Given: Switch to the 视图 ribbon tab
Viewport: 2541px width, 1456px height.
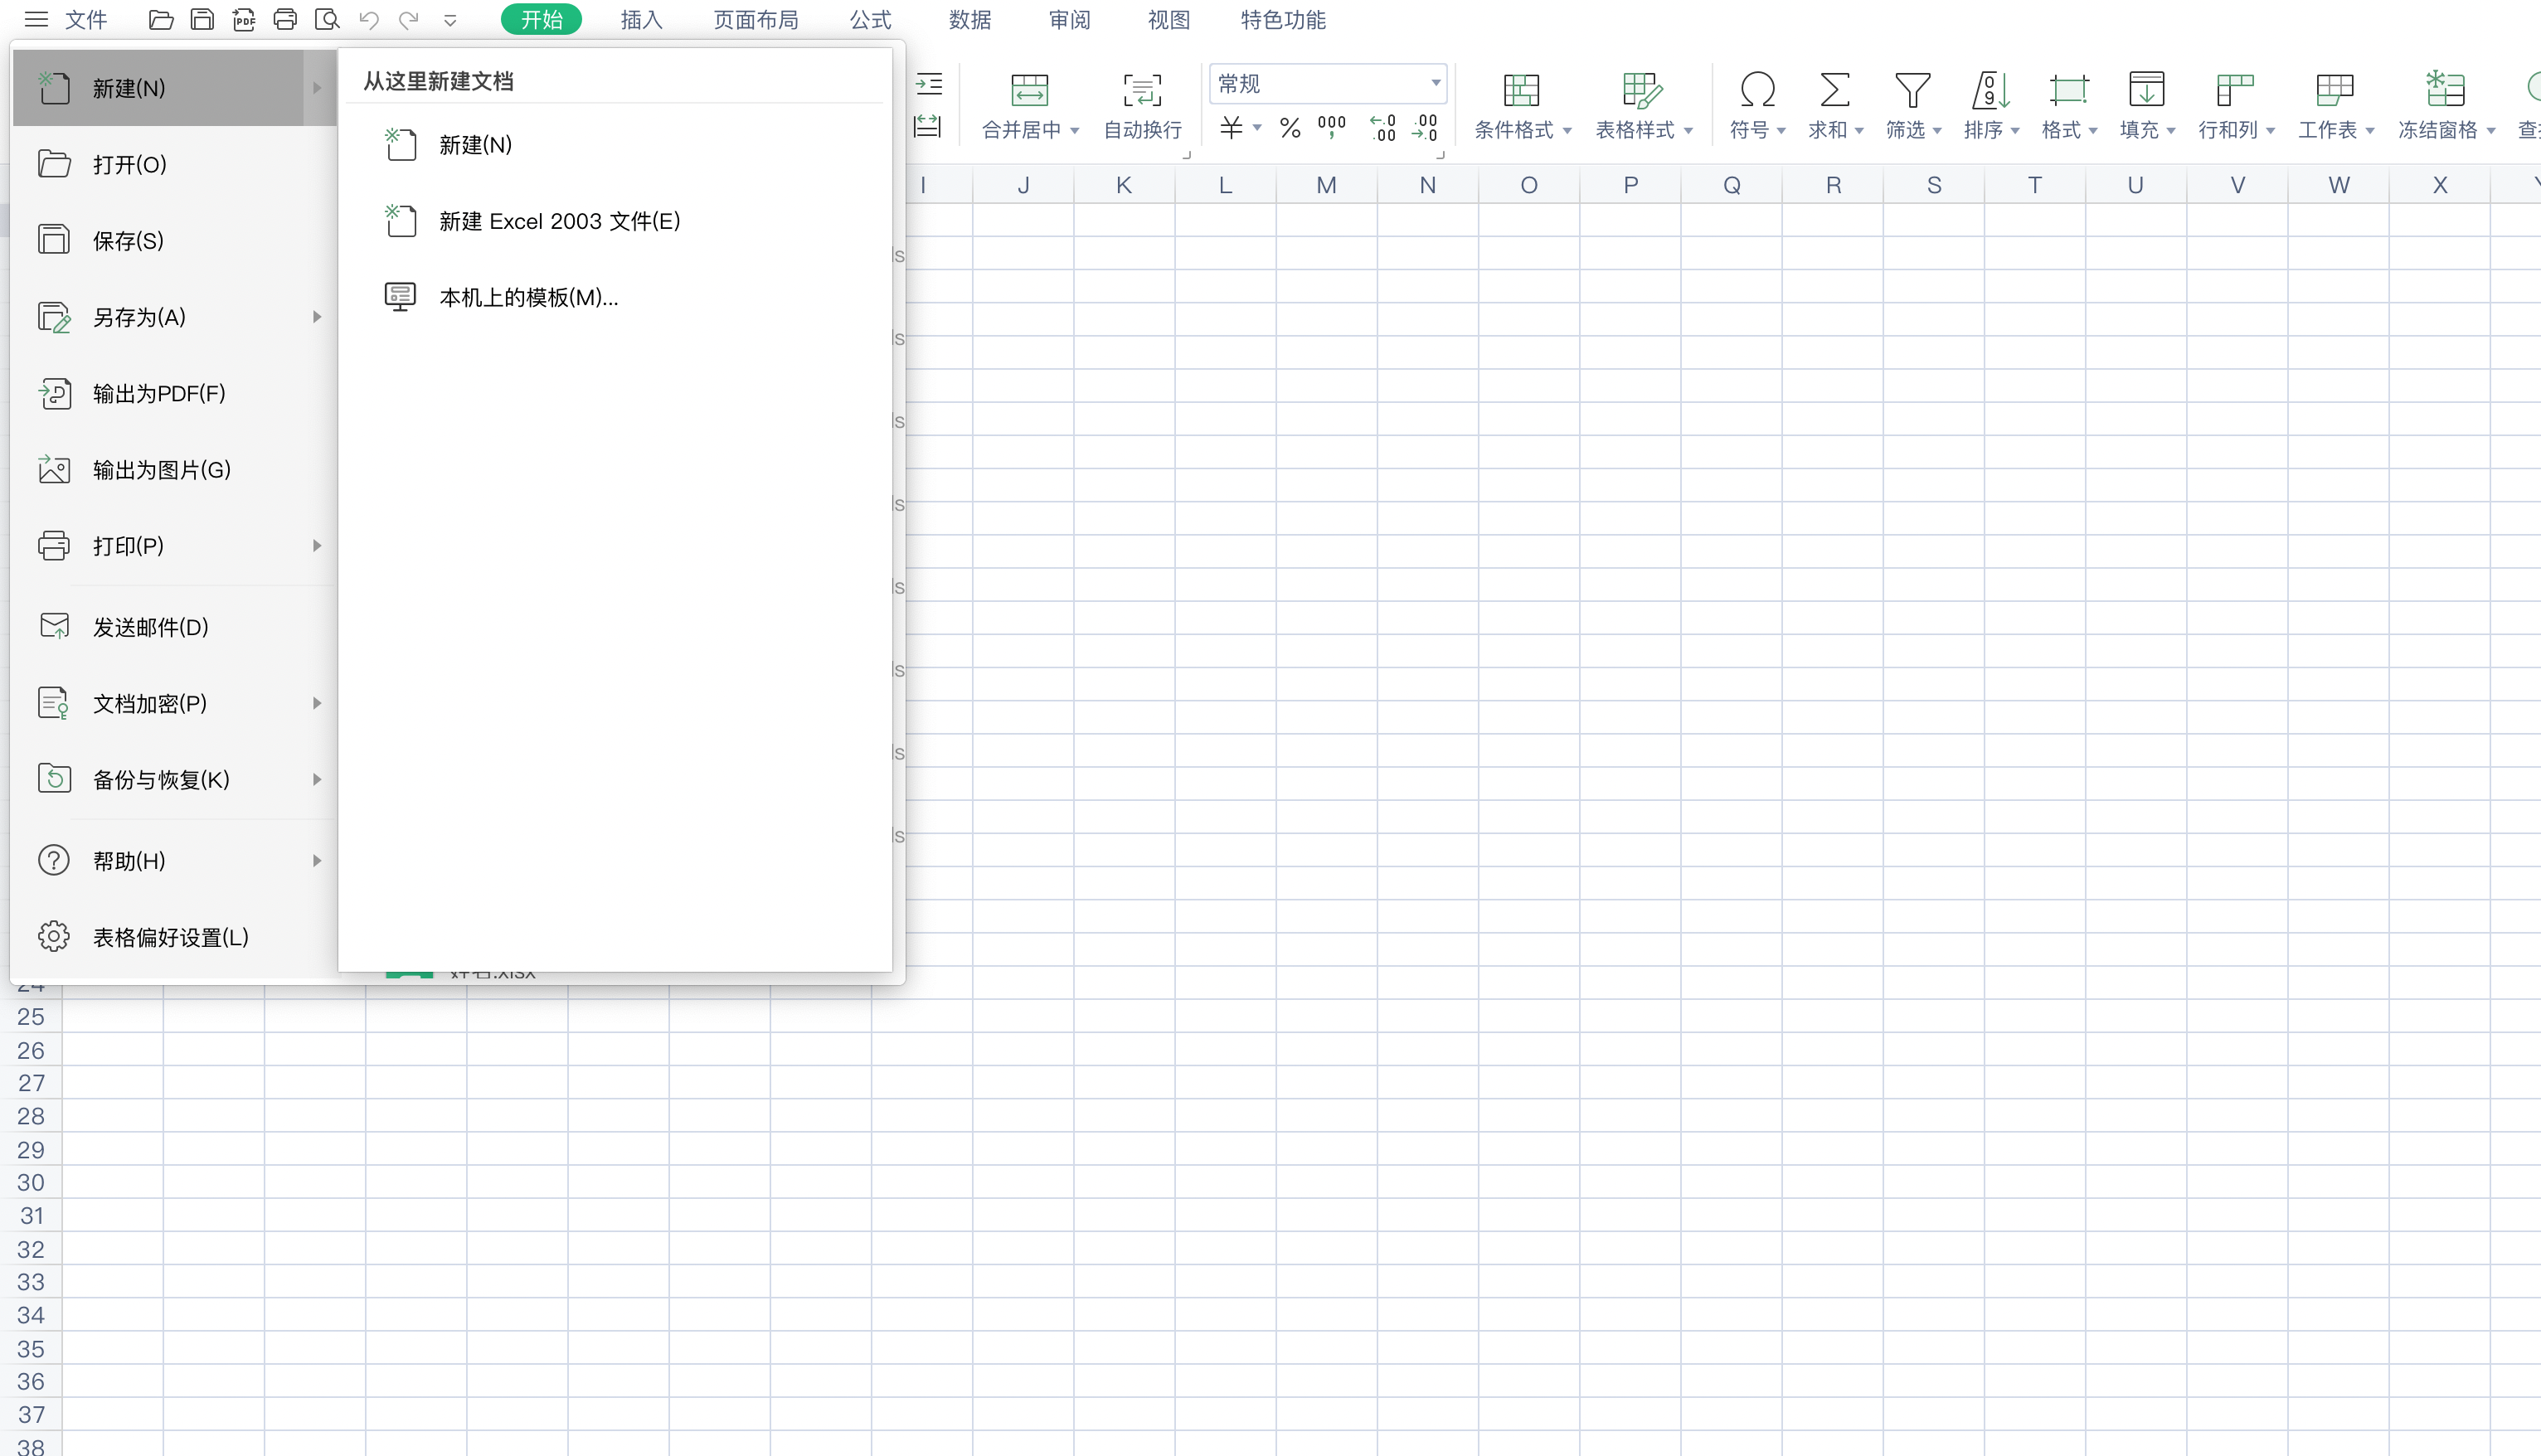Looking at the screenshot, I should pyautogui.click(x=1168, y=19).
